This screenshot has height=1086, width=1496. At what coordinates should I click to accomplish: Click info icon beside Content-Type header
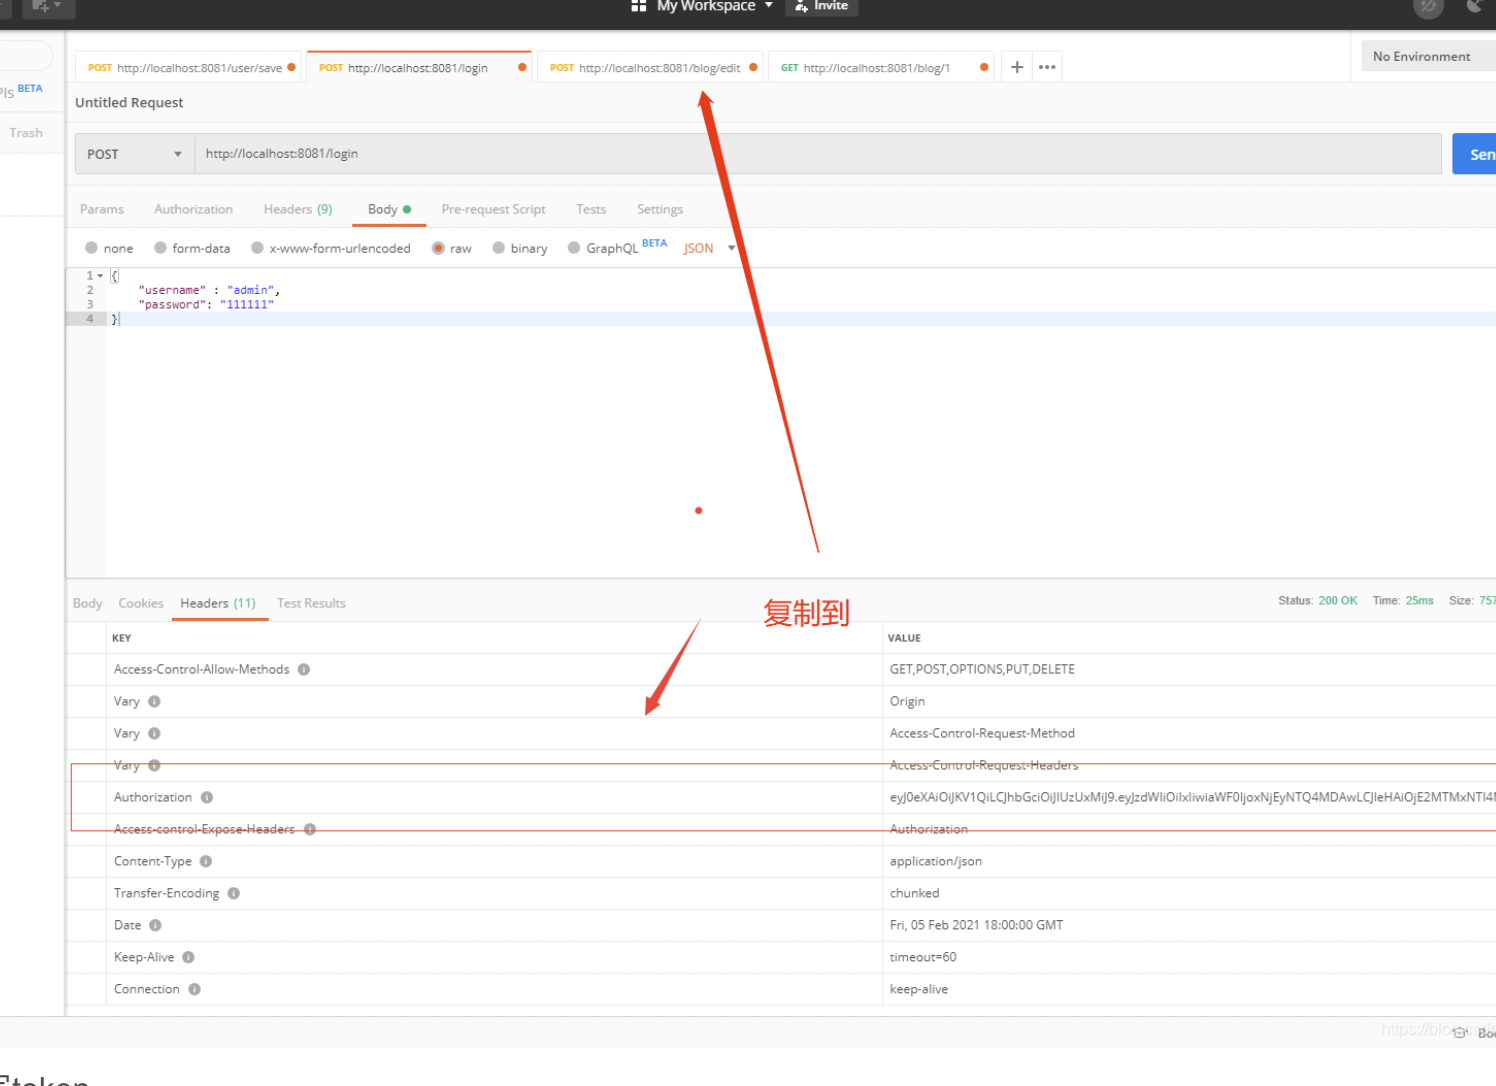pyautogui.click(x=206, y=861)
